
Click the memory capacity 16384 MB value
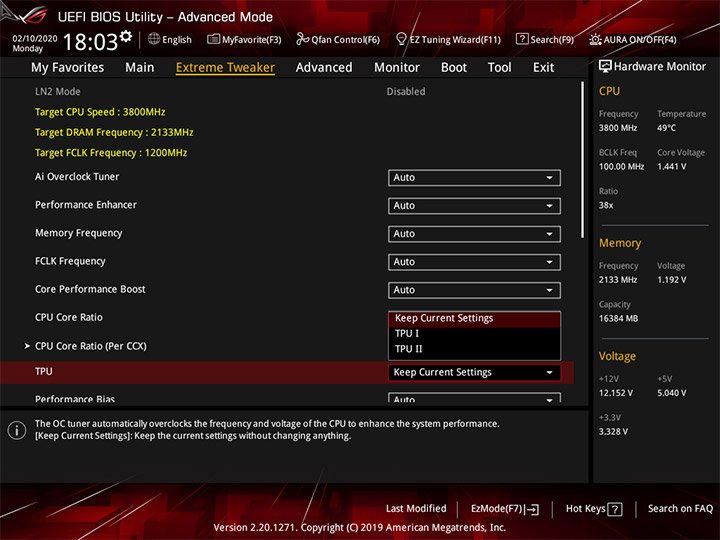coord(618,319)
